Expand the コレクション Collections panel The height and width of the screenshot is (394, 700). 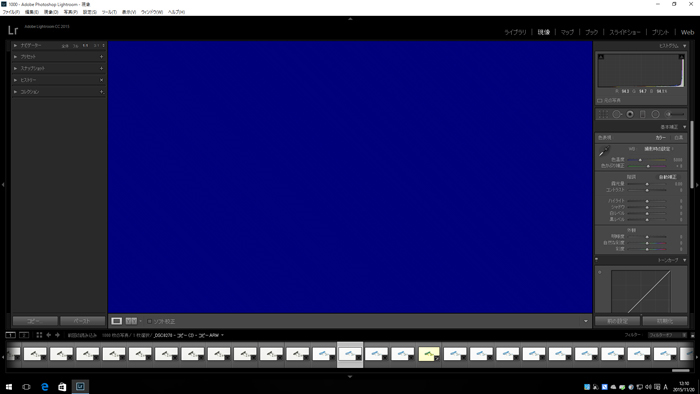click(x=16, y=91)
